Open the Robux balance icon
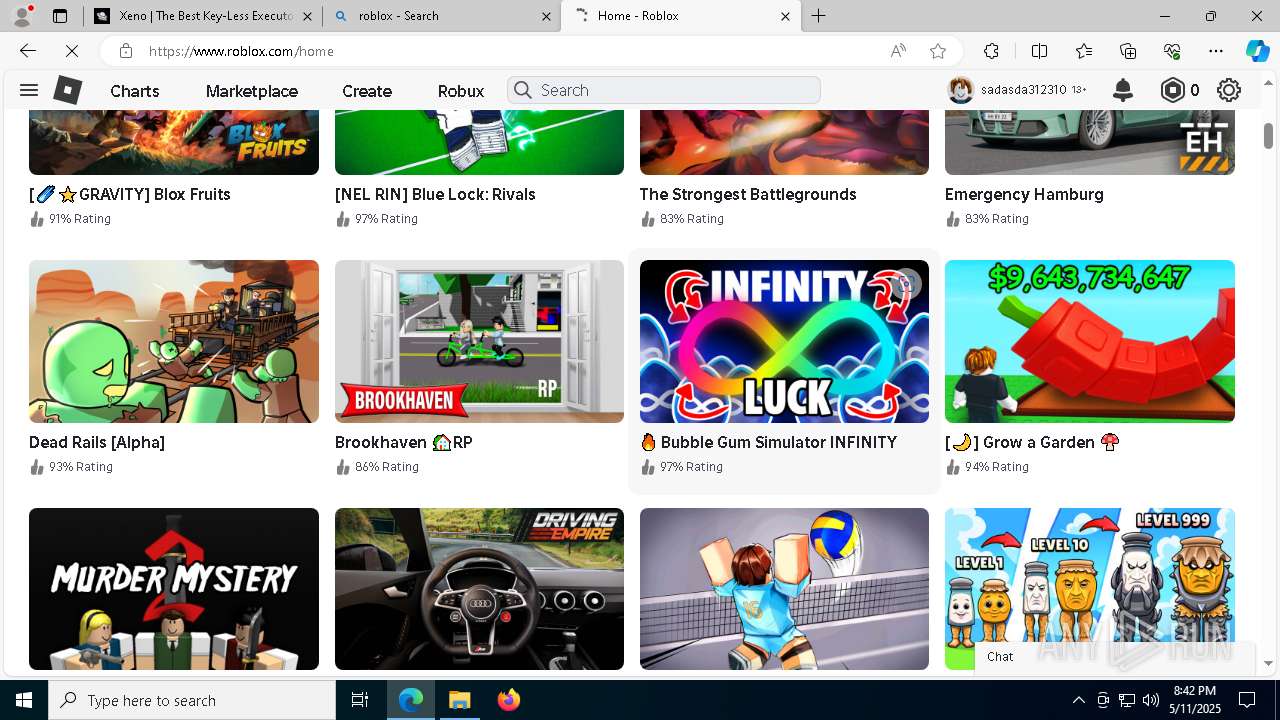The width and height of the screenshot is (1280, 720). (x=1172, y=90)
